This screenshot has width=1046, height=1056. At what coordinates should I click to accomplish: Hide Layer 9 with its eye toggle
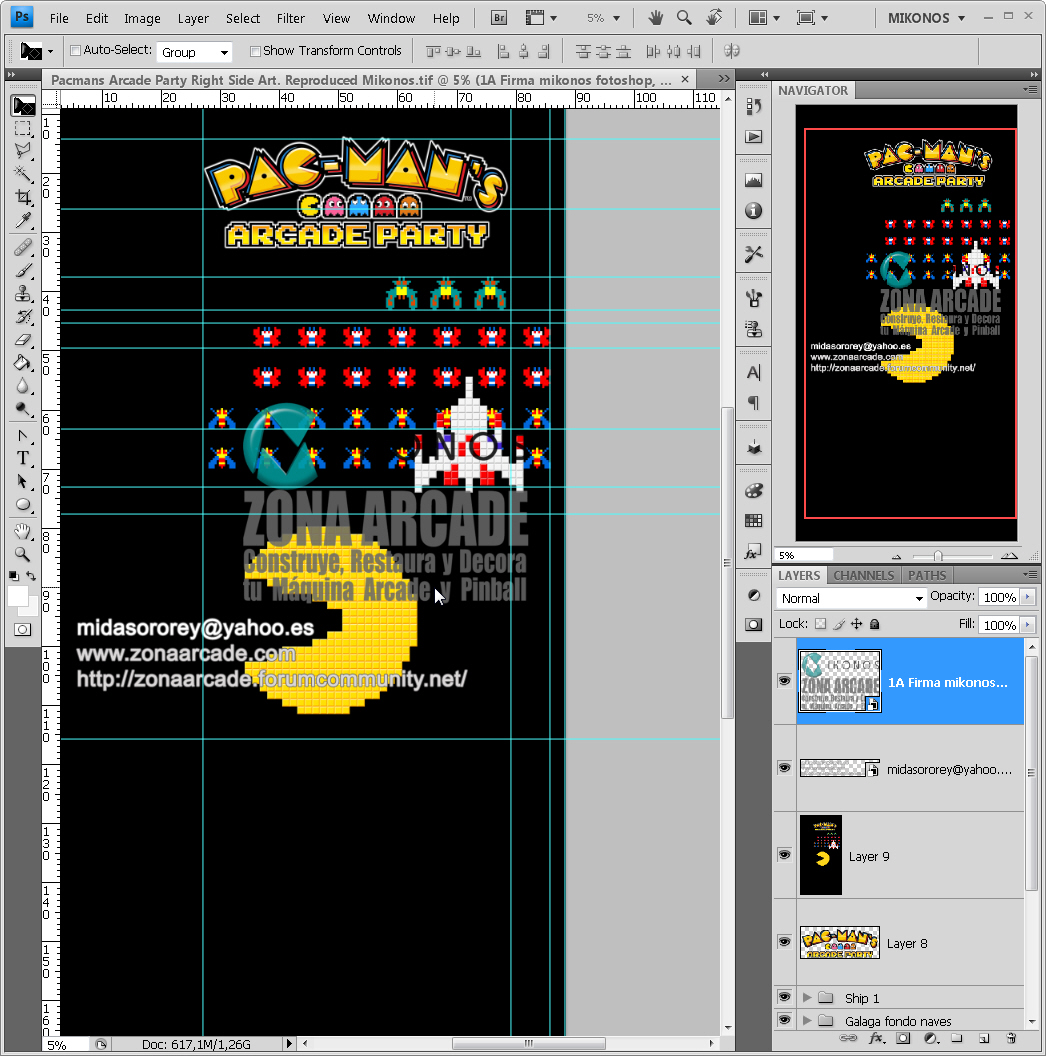(x=785, y=856)
